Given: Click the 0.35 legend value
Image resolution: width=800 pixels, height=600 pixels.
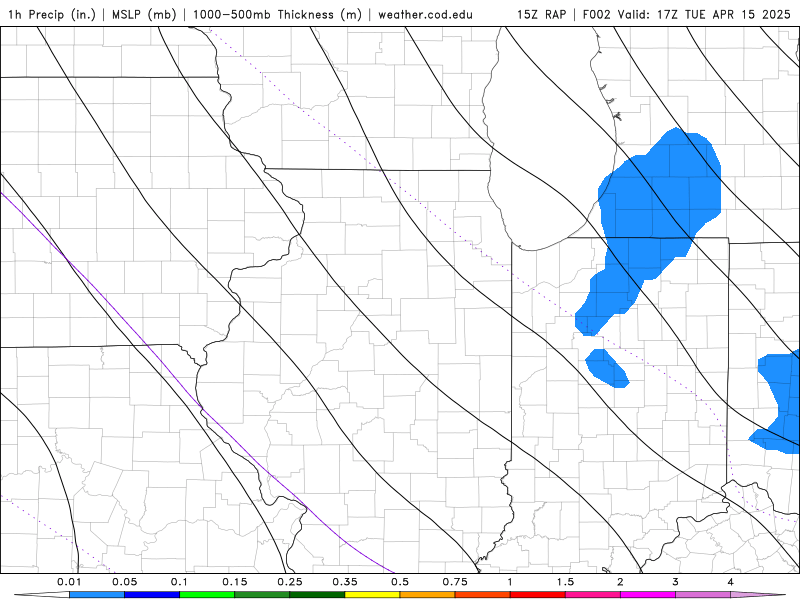Looking at the screenshot, I should click(x=345, y=582).
